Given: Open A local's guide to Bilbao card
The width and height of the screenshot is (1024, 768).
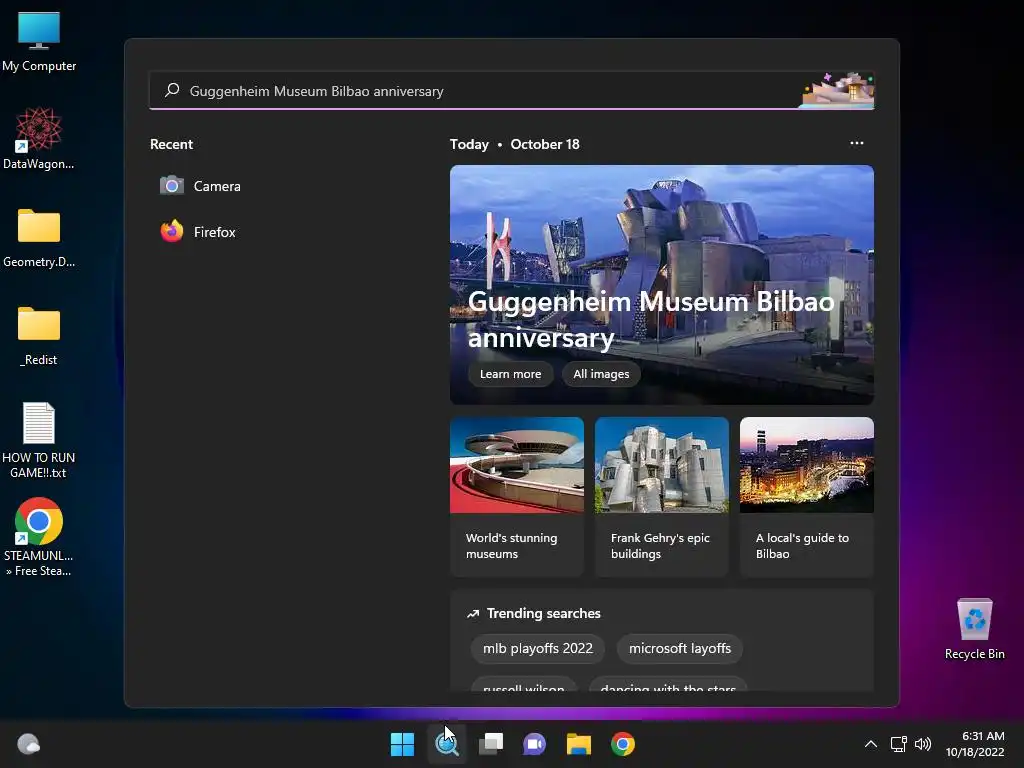Looking at the screenshot, I should click(807, 496).
